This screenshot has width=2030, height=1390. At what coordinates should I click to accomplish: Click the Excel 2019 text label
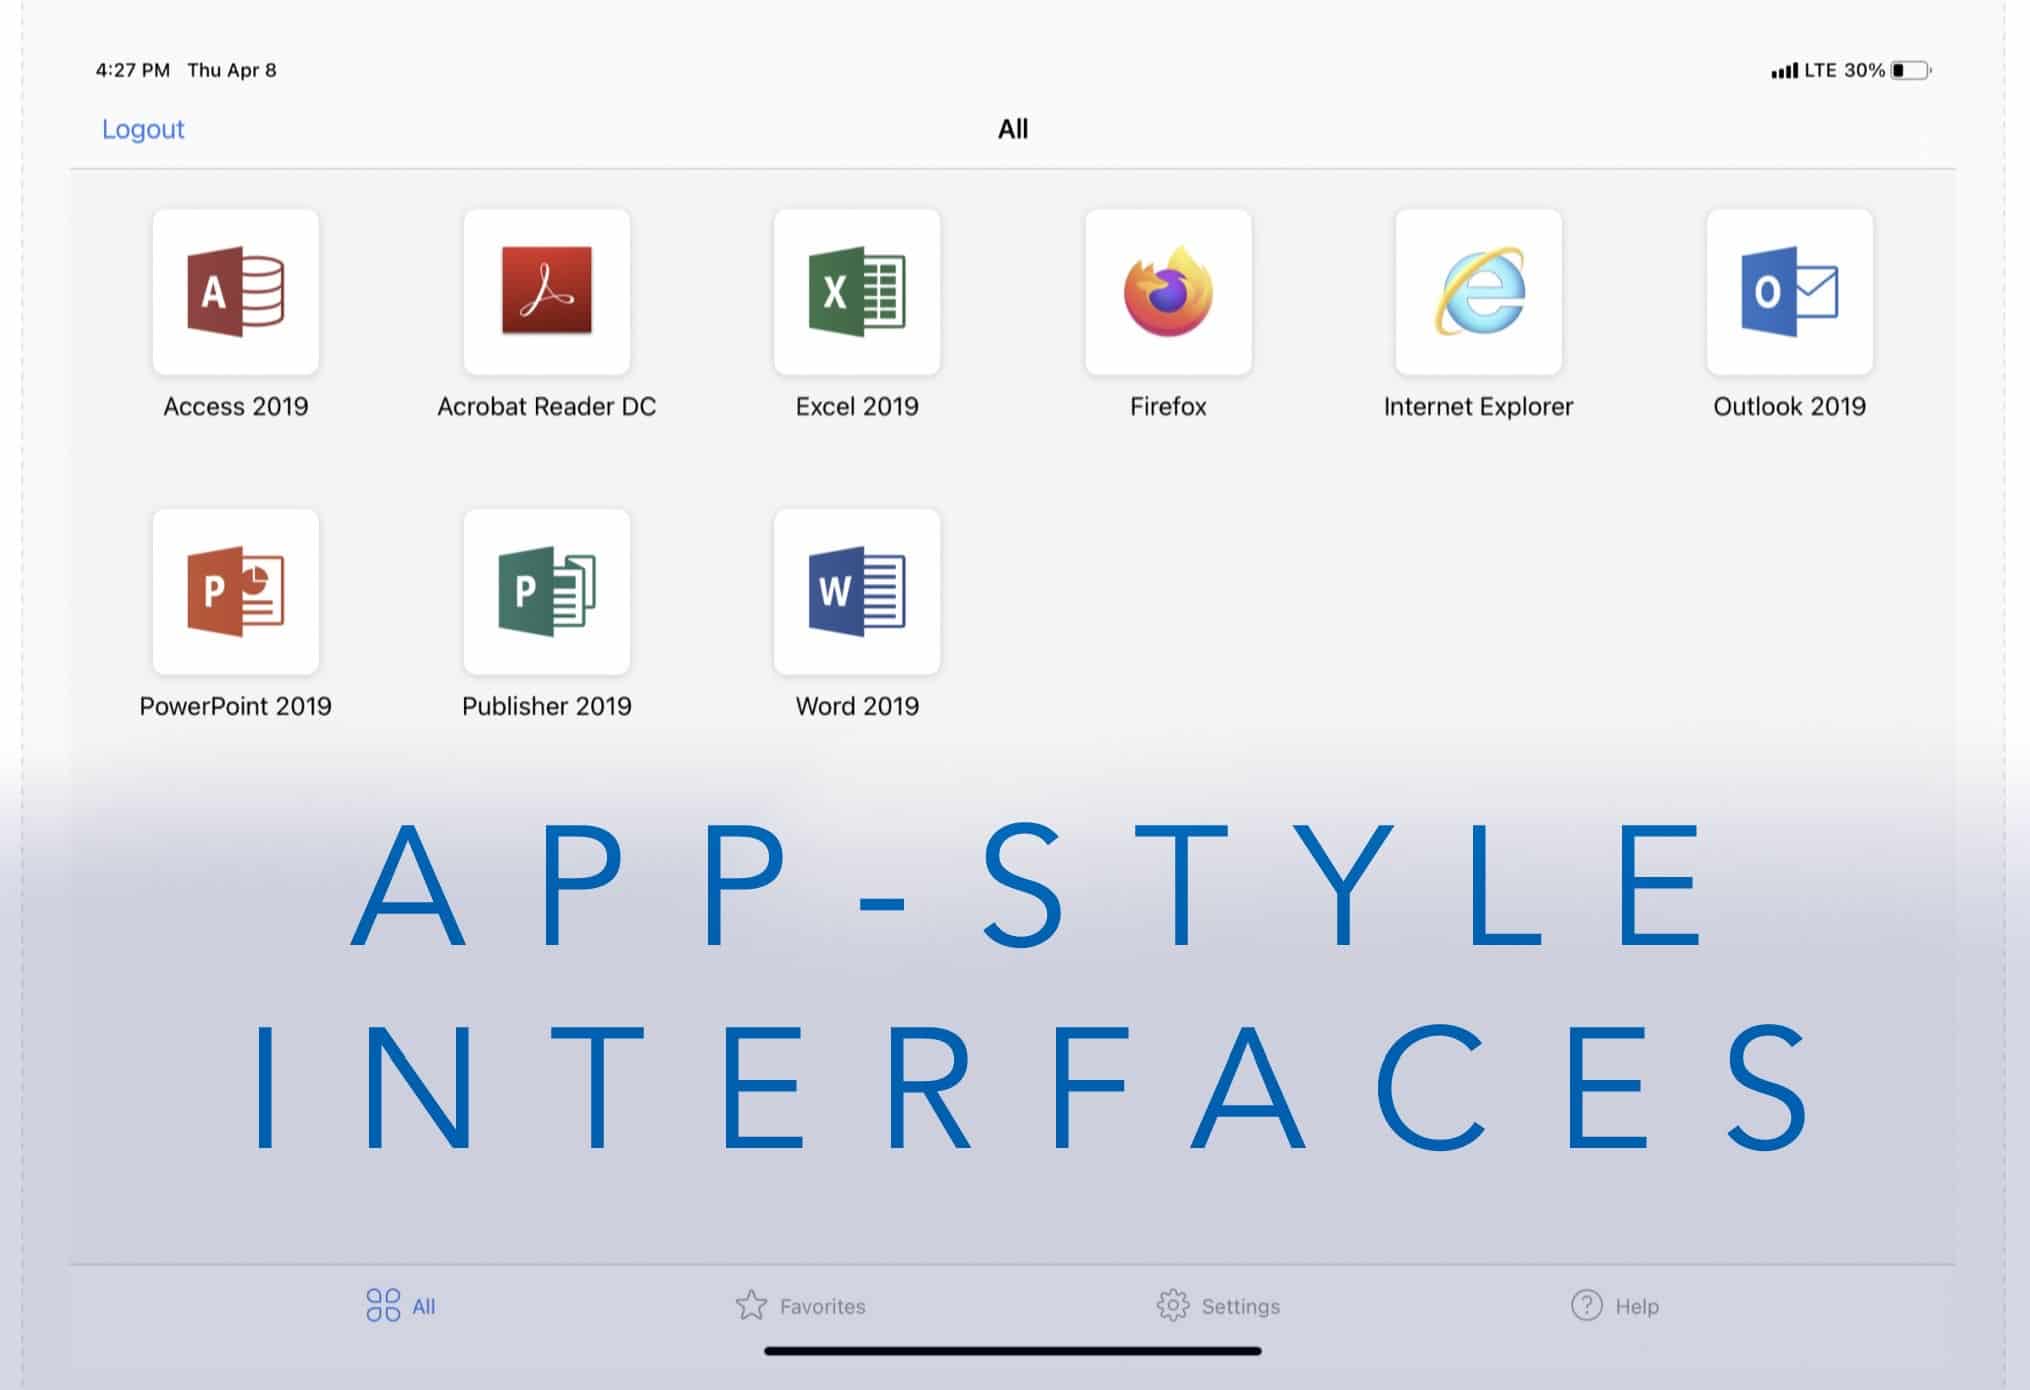pyautogui.click(x=857, y=406)
